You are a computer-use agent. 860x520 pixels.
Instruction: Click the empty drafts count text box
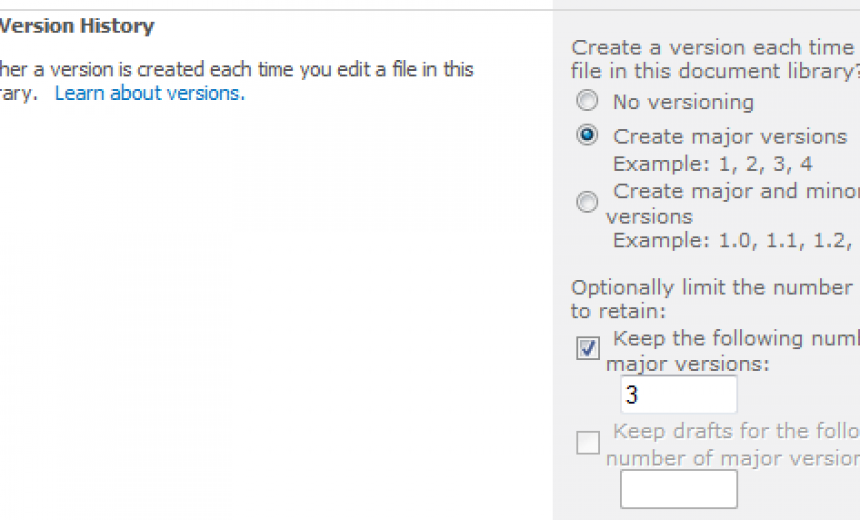coord(678,489)
